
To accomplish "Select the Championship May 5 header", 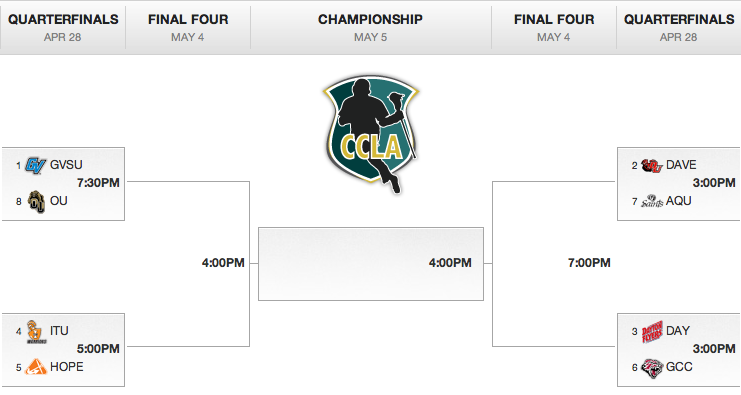I will (x=370, y=27).
